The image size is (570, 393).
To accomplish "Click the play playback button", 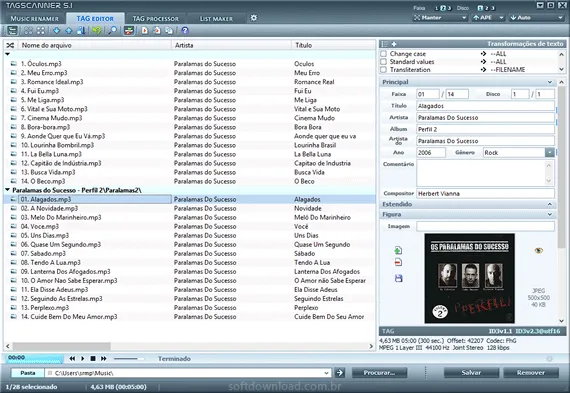I will click(83, 358).
